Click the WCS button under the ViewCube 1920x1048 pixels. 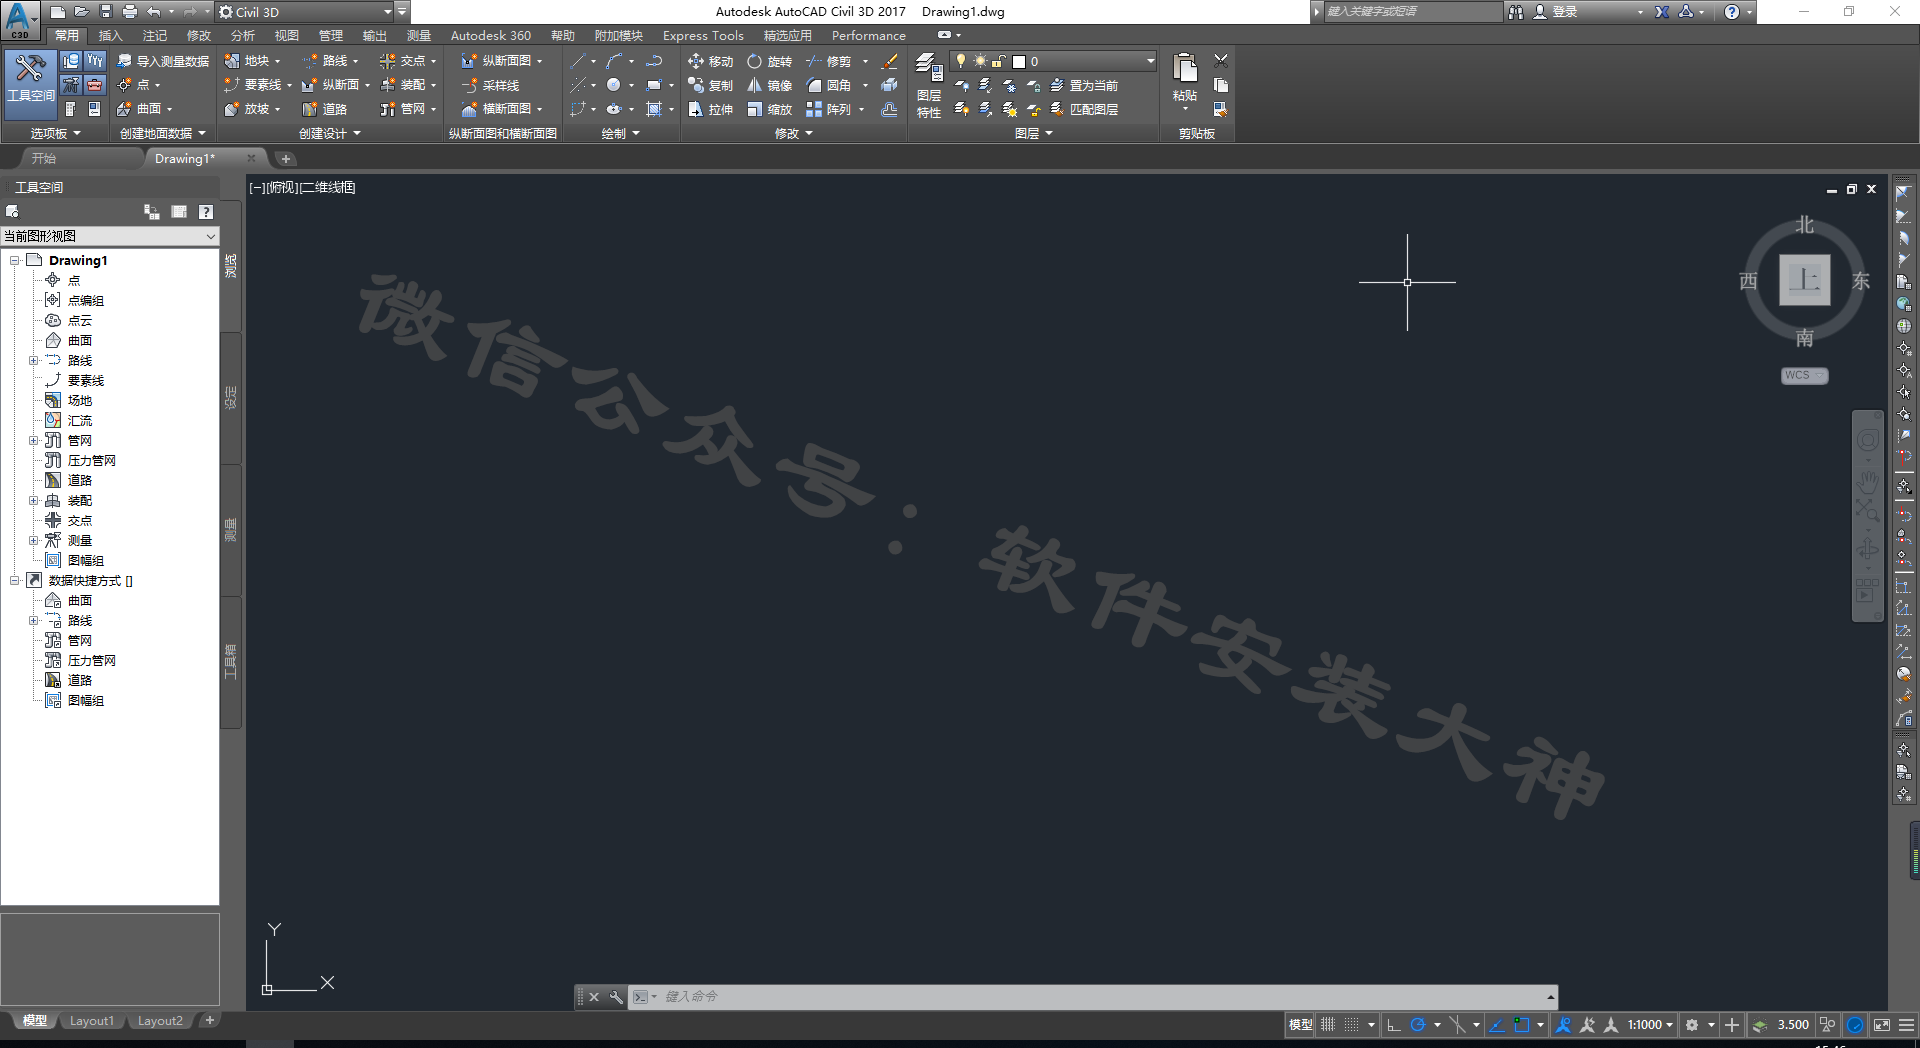click(x=1804, y=375)
